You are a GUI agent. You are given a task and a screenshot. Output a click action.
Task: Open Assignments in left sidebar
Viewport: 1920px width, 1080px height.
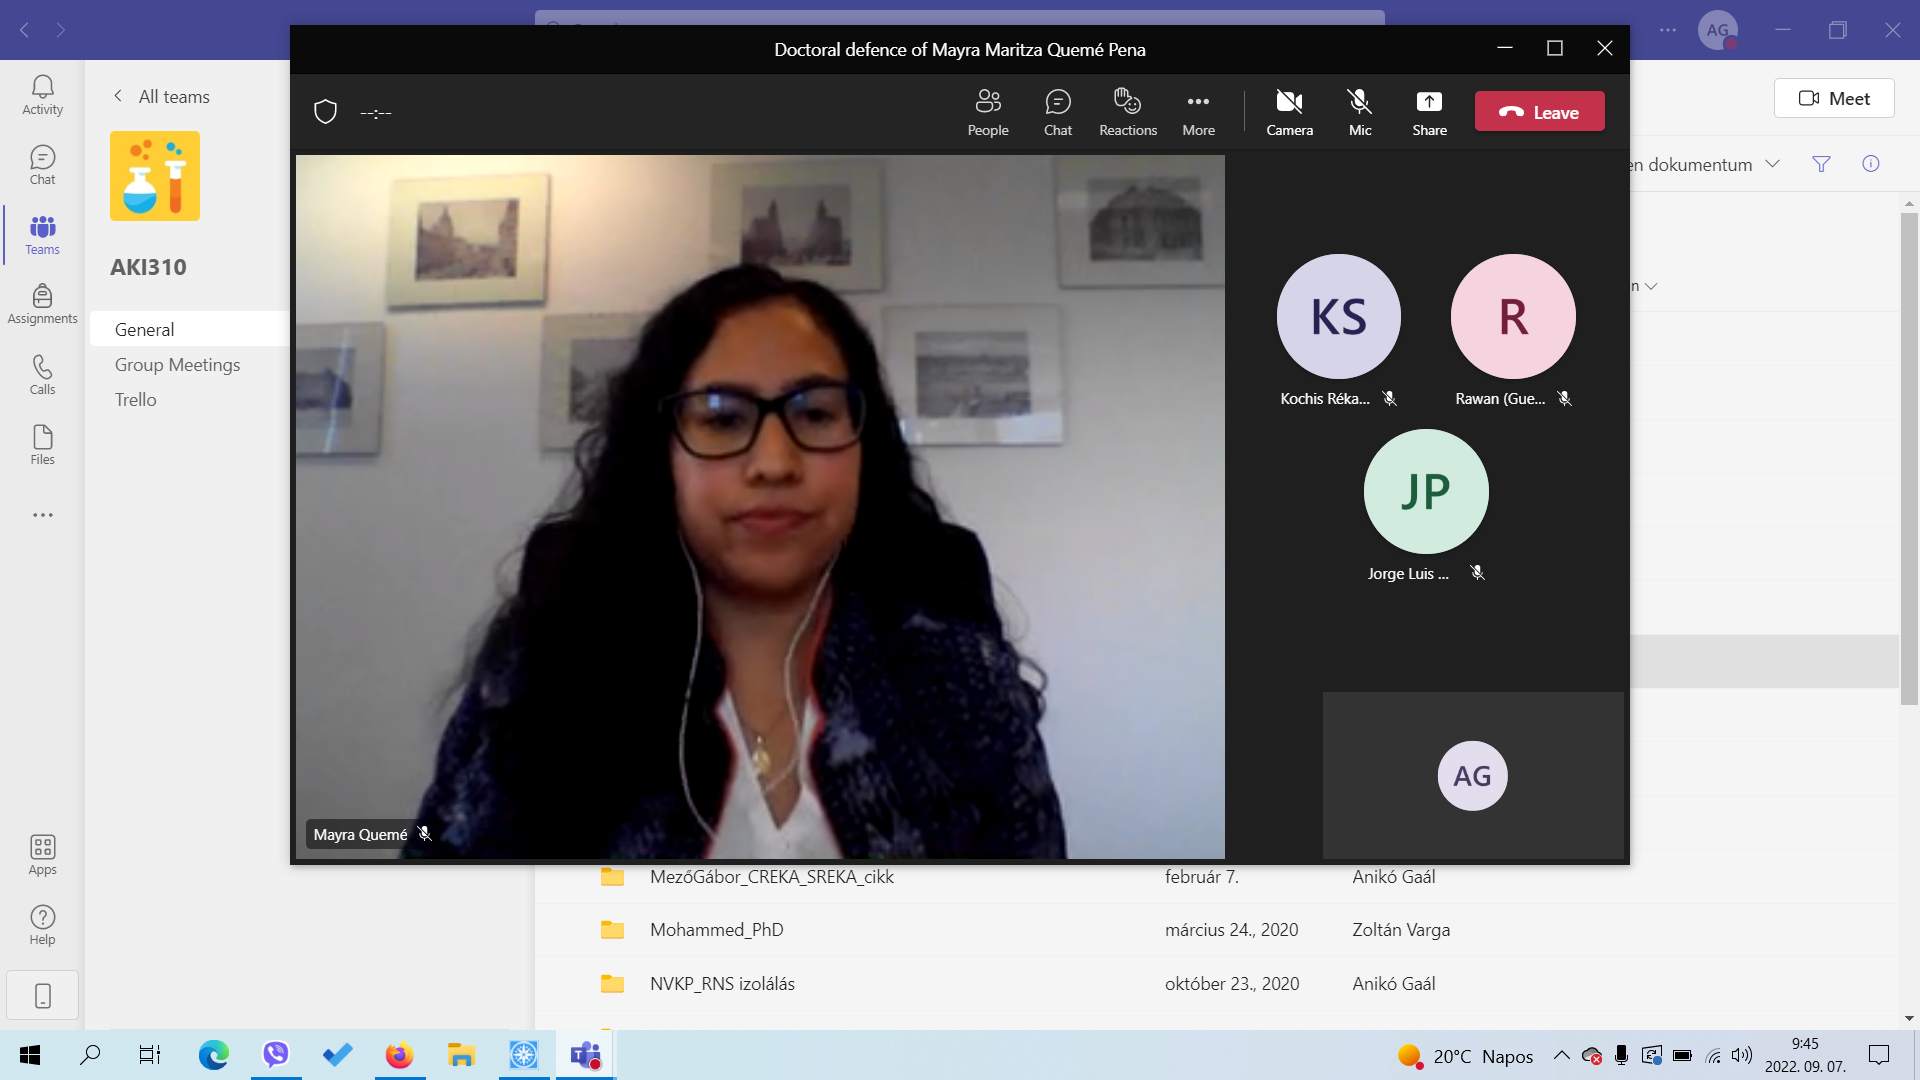click(x=42, y=303)
